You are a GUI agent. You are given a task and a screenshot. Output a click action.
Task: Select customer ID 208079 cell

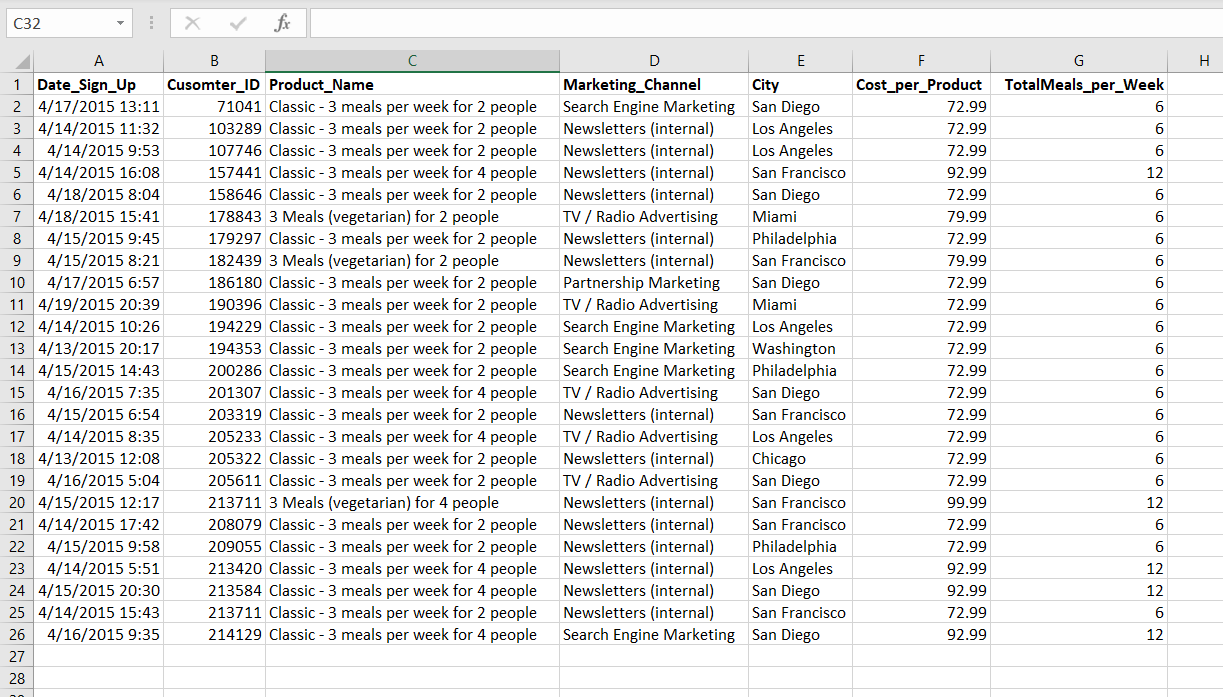pyautogui.click(x=214, y=525)
